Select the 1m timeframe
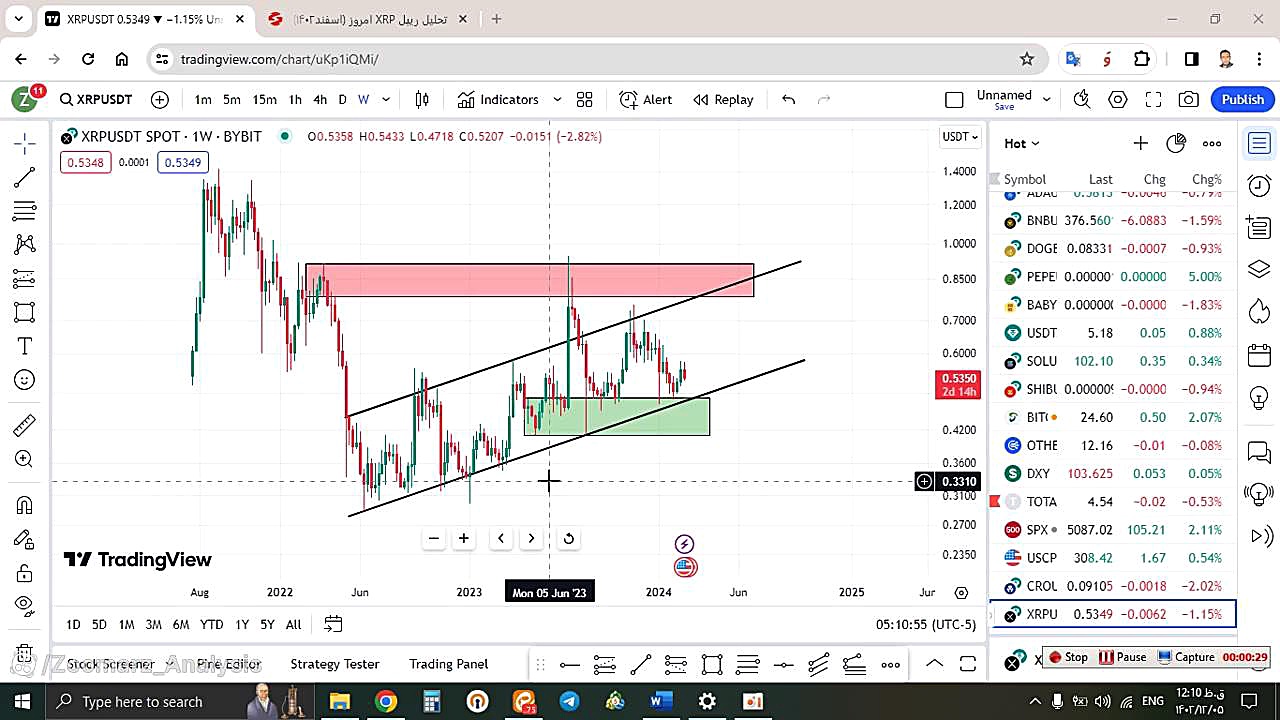The width and height of the screenshot is (1280, 720). (203, 99)
